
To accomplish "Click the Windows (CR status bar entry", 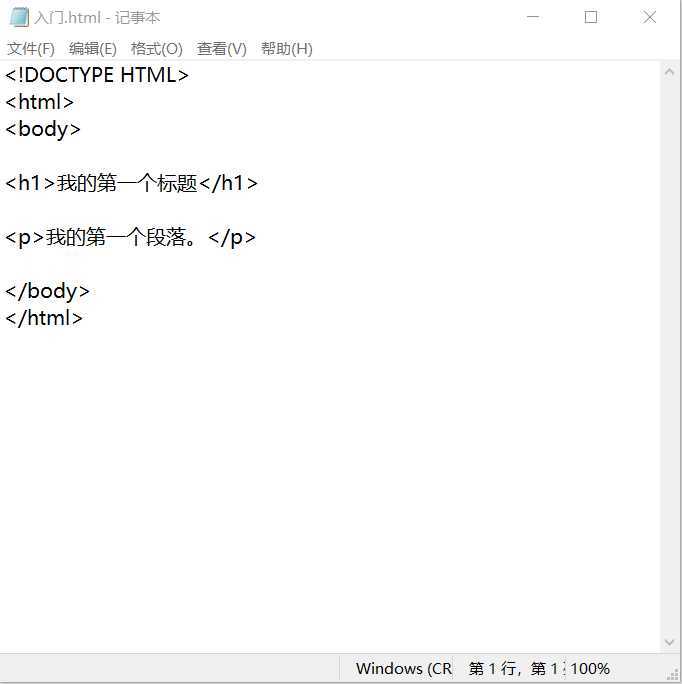I will pyautogui.click(x=404, y=668).
